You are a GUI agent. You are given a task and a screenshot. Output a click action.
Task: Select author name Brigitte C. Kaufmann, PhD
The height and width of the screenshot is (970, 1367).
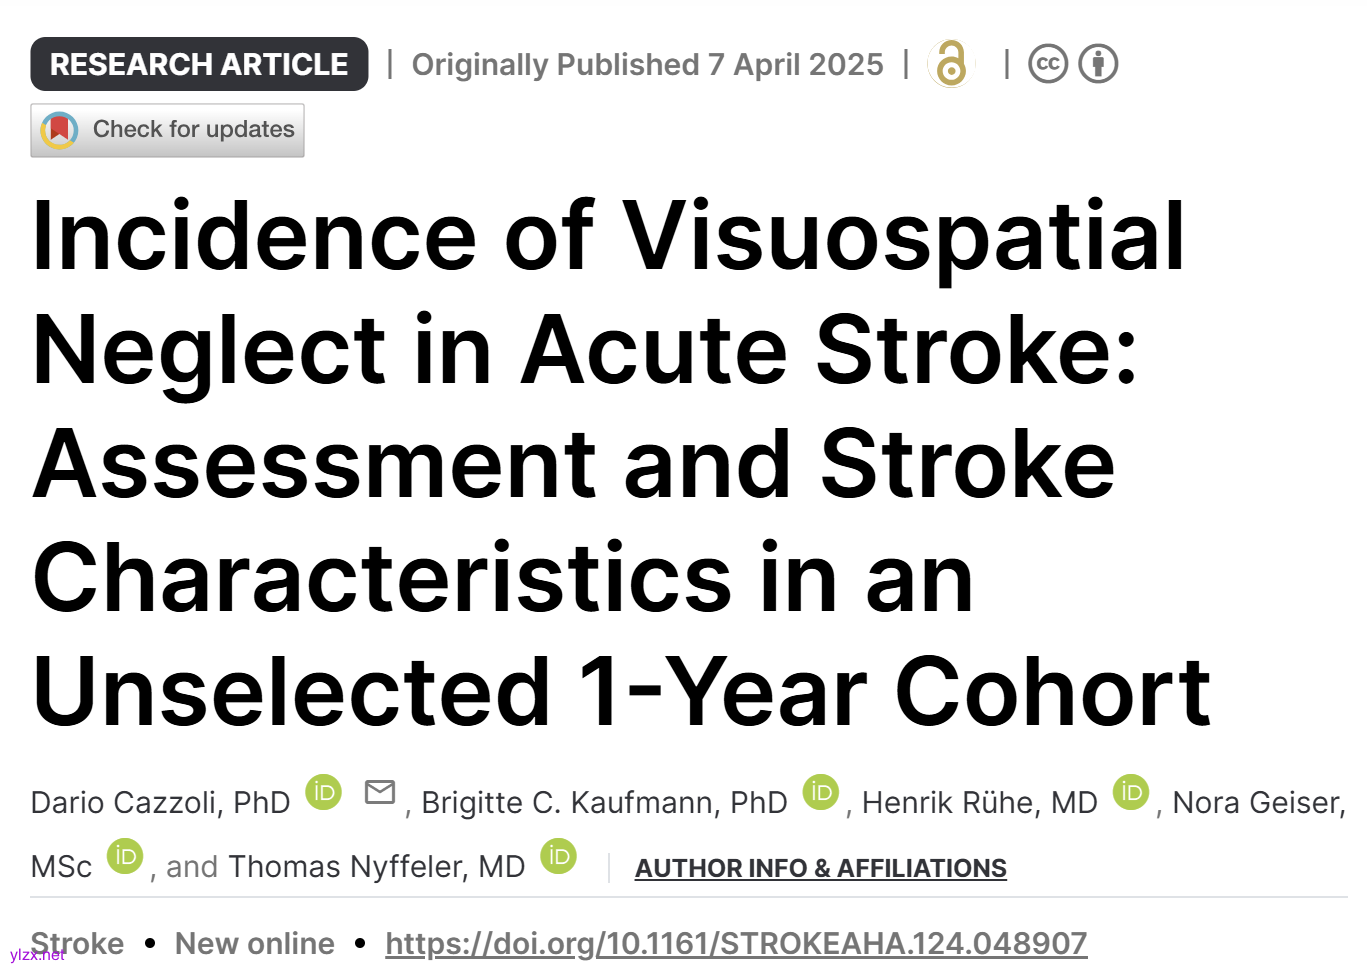coord(604,803)
